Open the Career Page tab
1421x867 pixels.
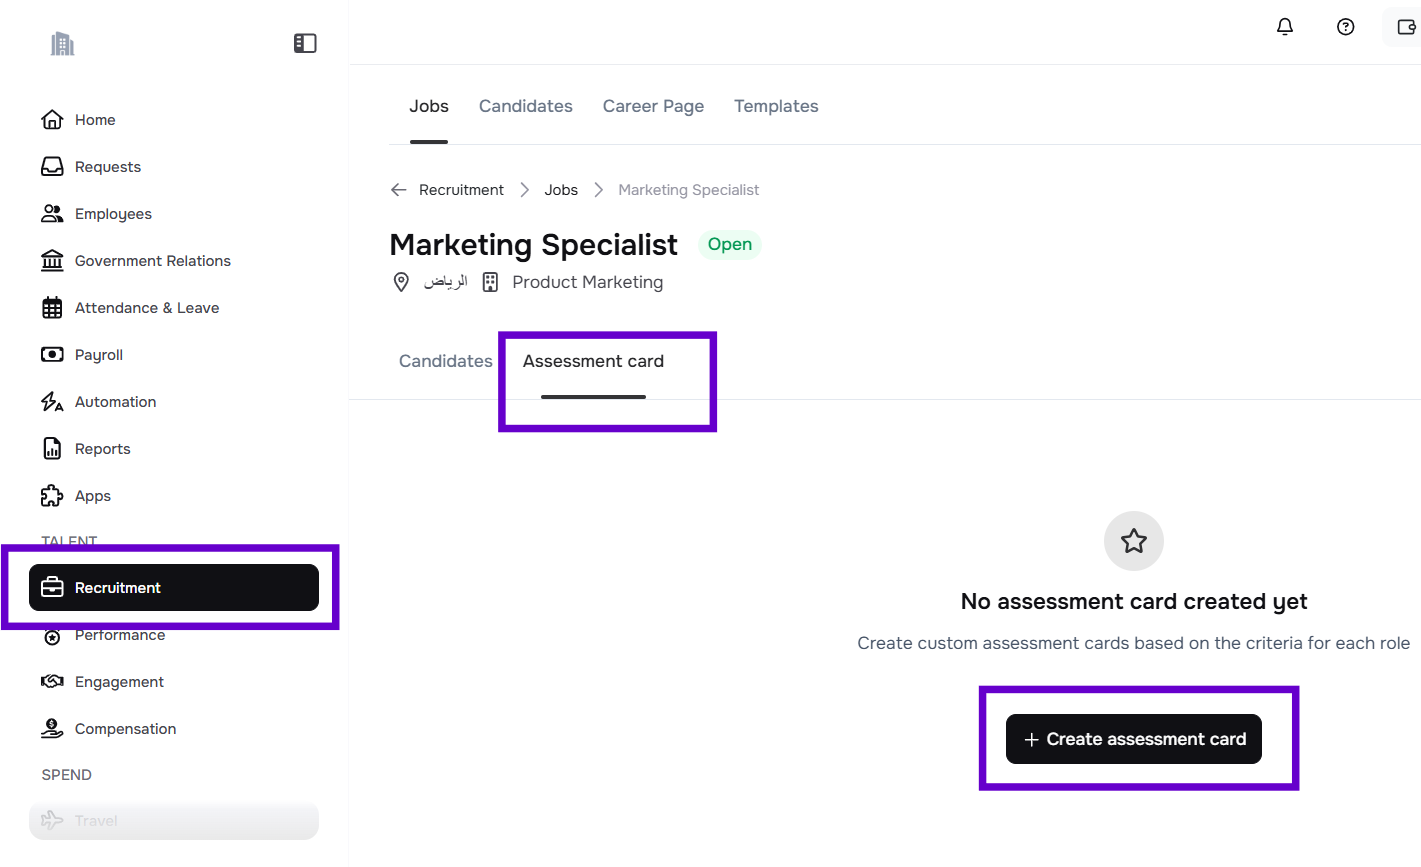(x=653, y=106)
